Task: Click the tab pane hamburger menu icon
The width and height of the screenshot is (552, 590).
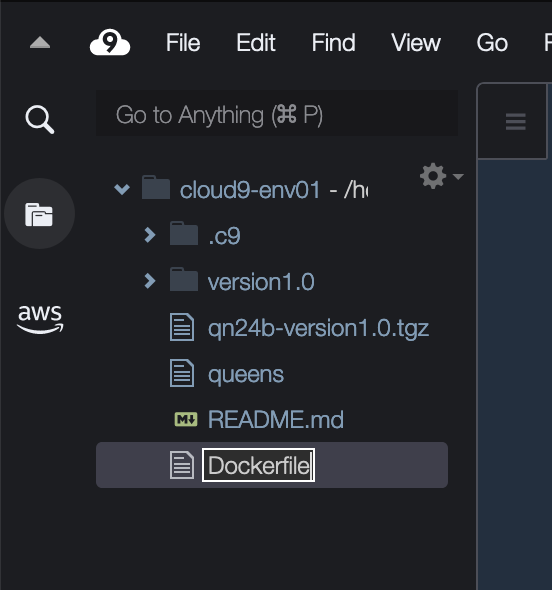Action: [516, 122]
